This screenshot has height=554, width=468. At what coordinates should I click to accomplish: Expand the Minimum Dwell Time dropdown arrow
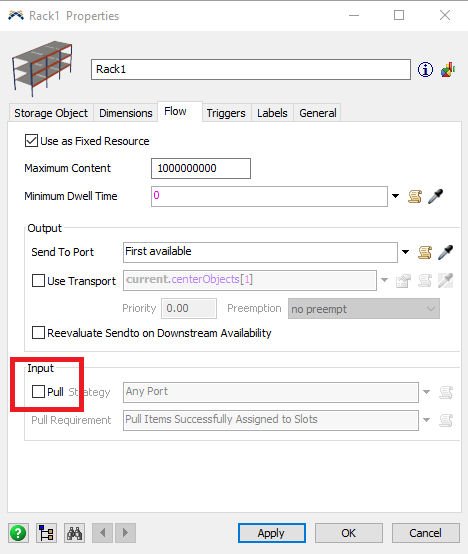(396, 196)
